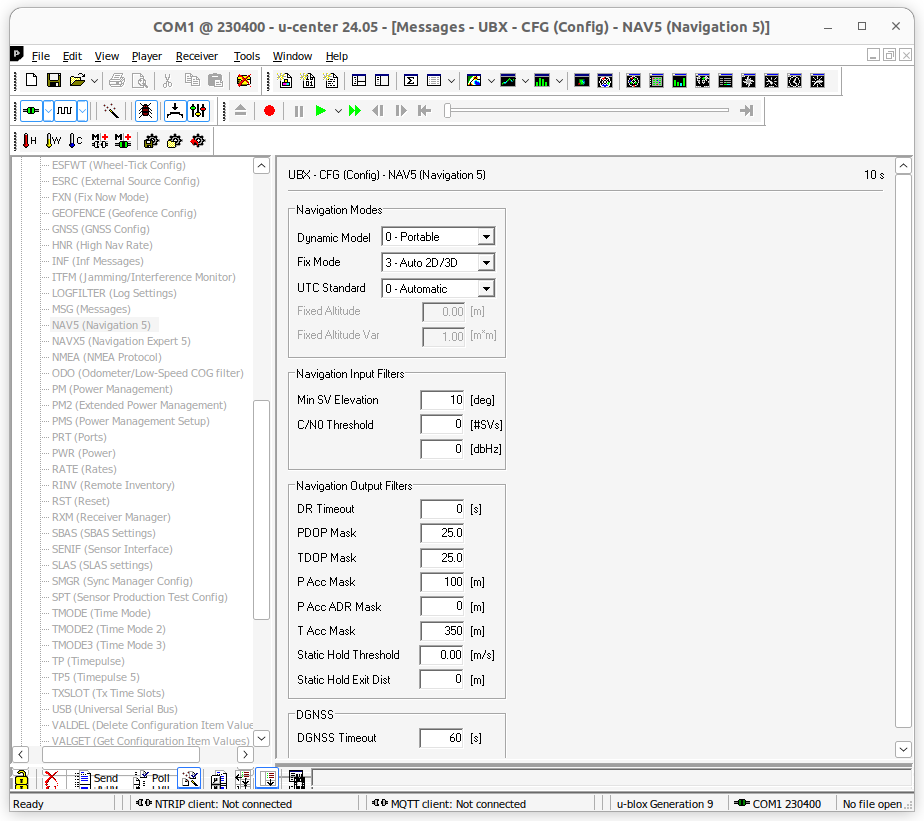Click the debug messages bug icon

(x=146, y=111)
